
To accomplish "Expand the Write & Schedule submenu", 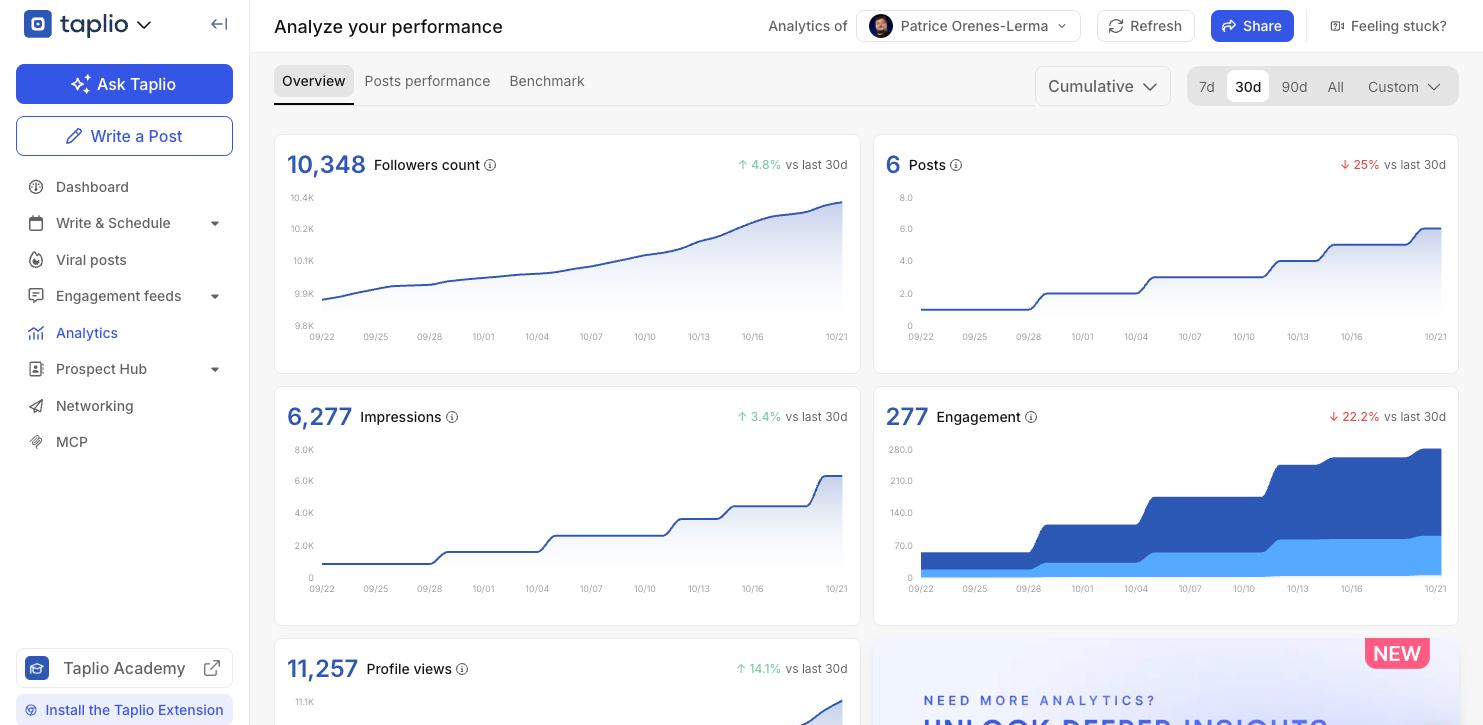I will [215, 223].
